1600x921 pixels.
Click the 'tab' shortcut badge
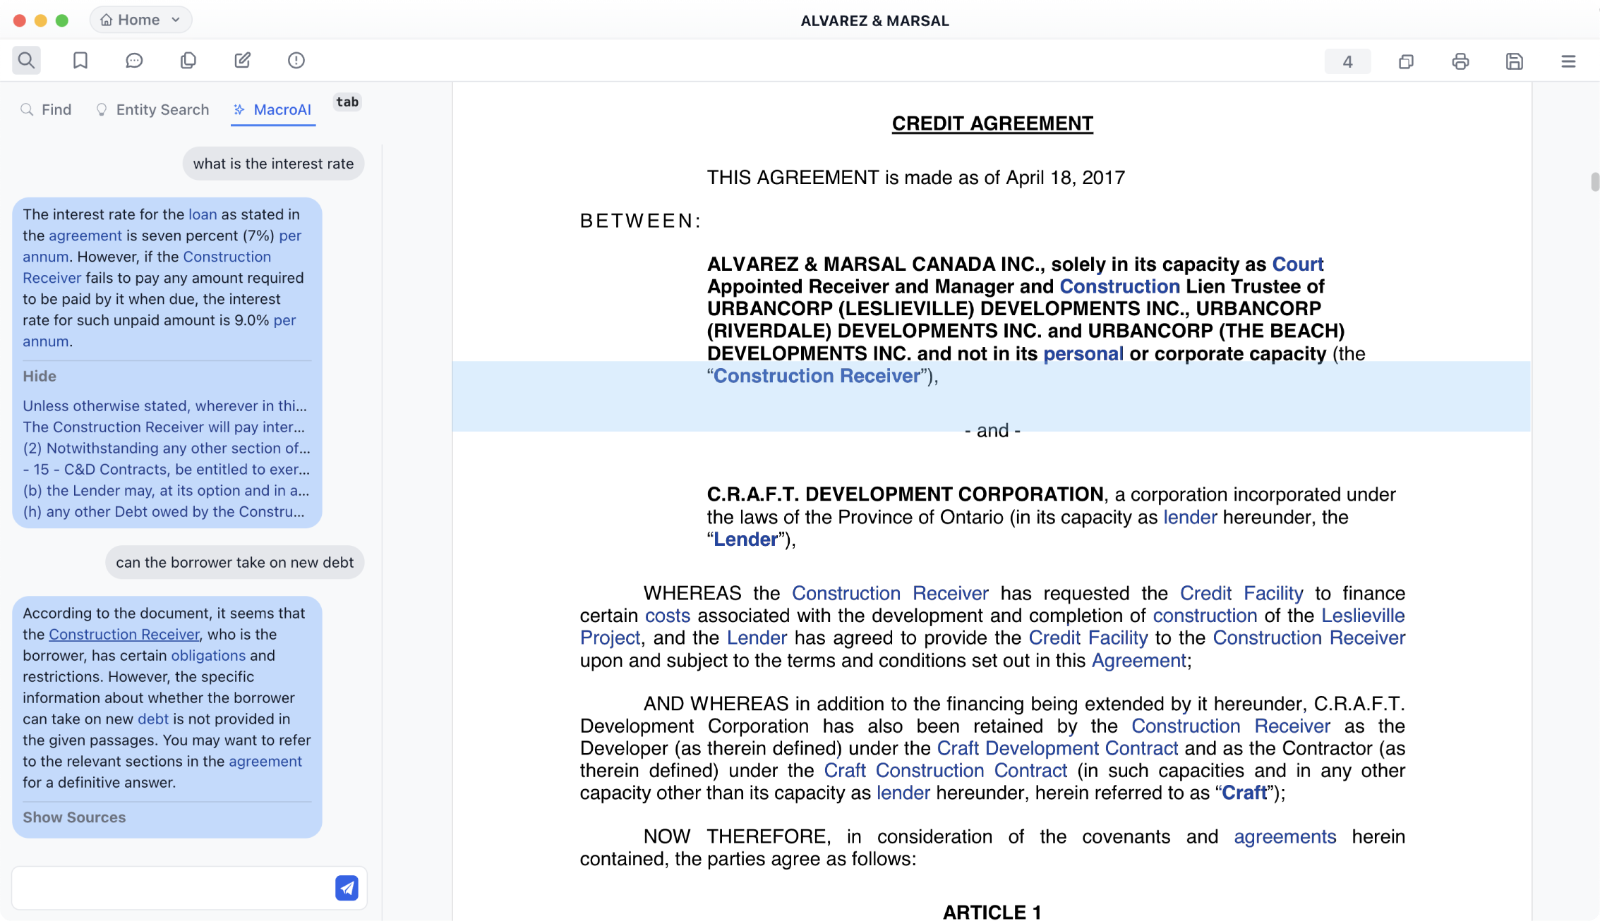pos(347,102)
